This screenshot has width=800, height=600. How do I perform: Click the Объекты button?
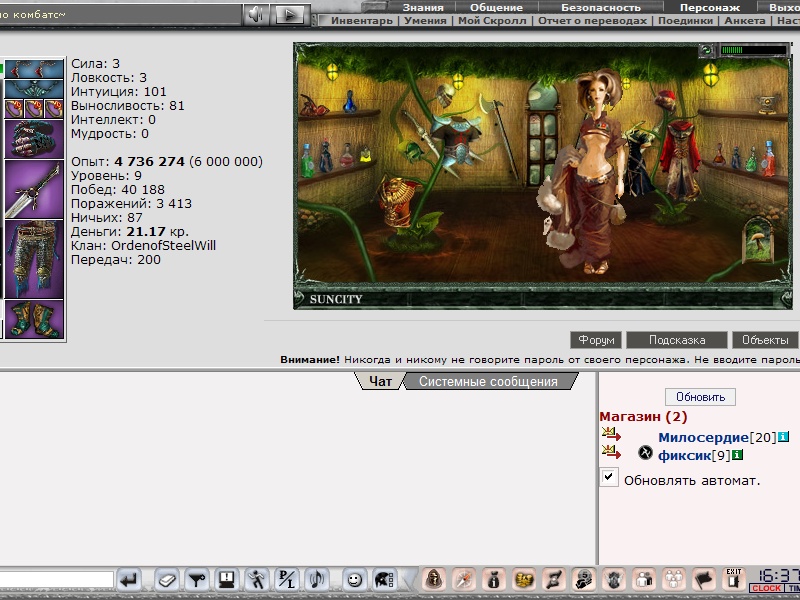point(765,340)
